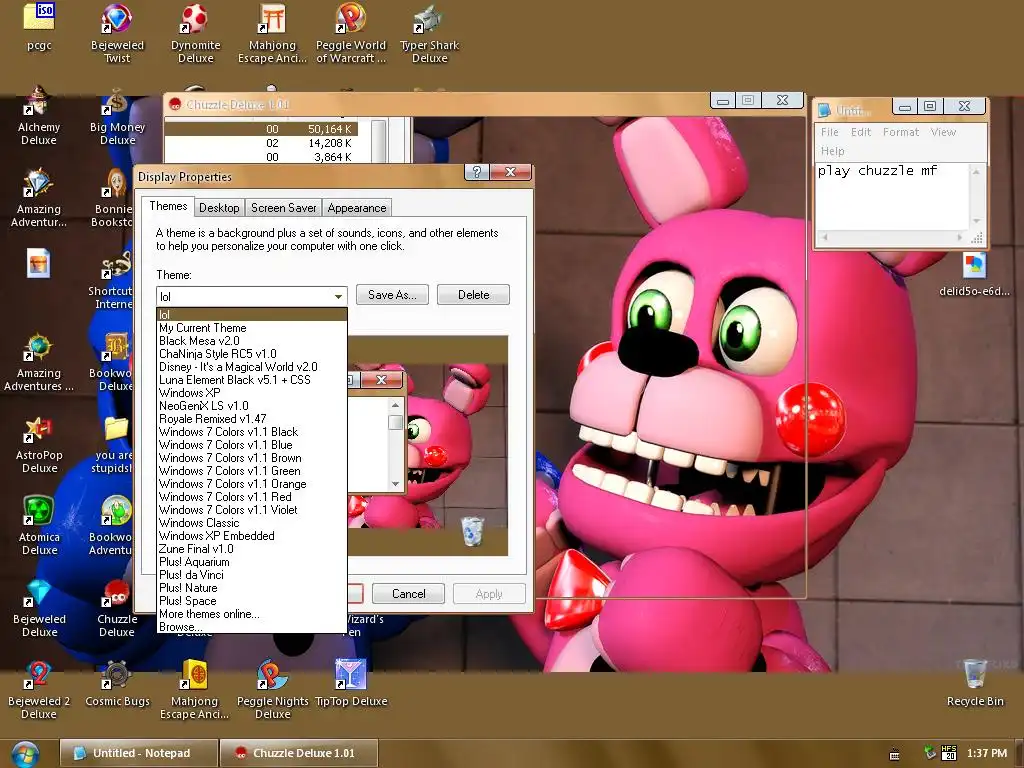
Task: Switch to Untitled - Notepad taskbar button
Action: (138, 753)
